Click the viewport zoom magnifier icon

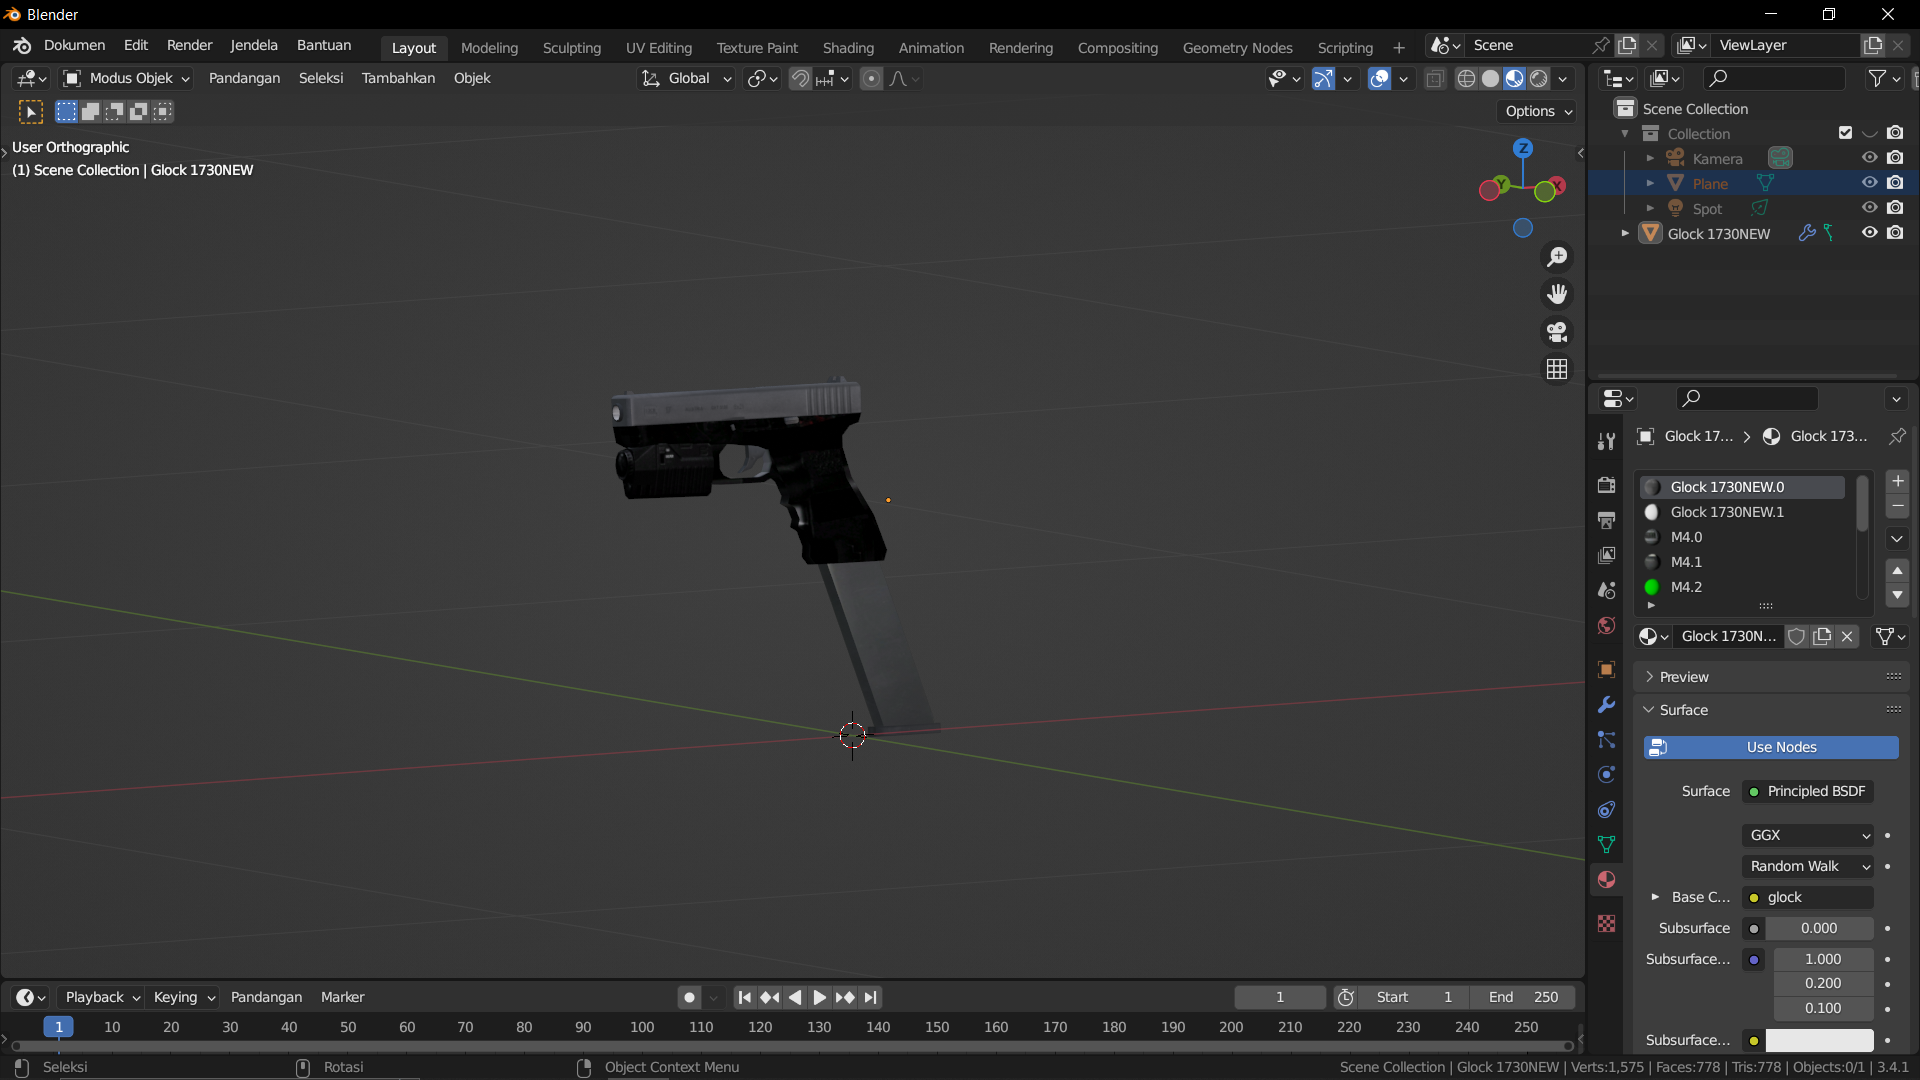point(1557,257)
